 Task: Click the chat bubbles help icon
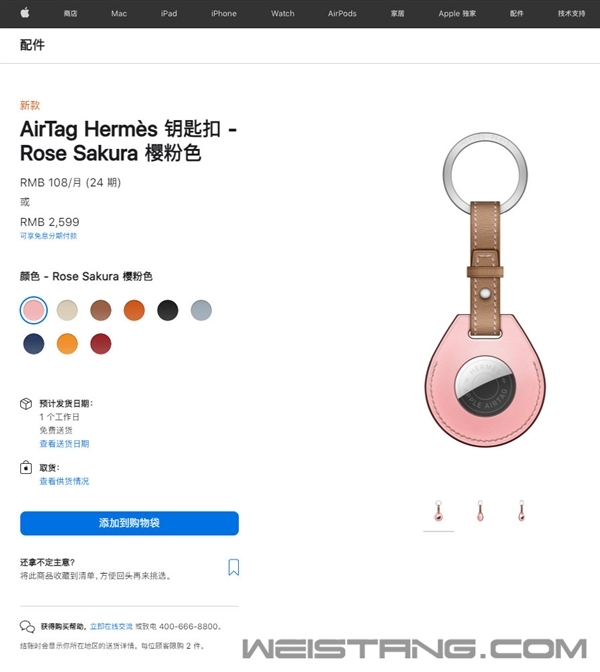27,627
